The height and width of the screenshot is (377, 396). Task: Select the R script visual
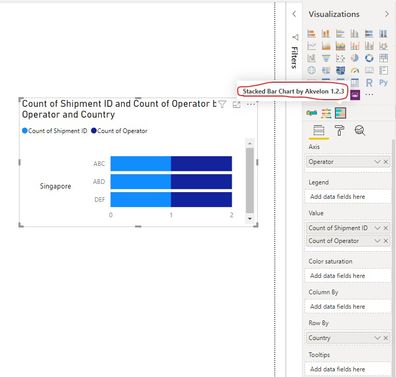pos(369,83)
